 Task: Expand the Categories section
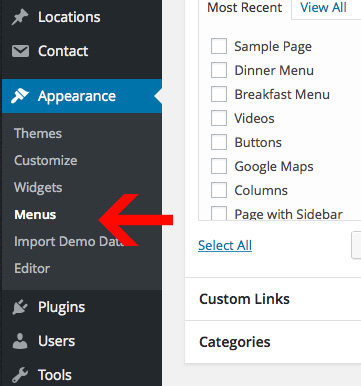click(273, 342)
